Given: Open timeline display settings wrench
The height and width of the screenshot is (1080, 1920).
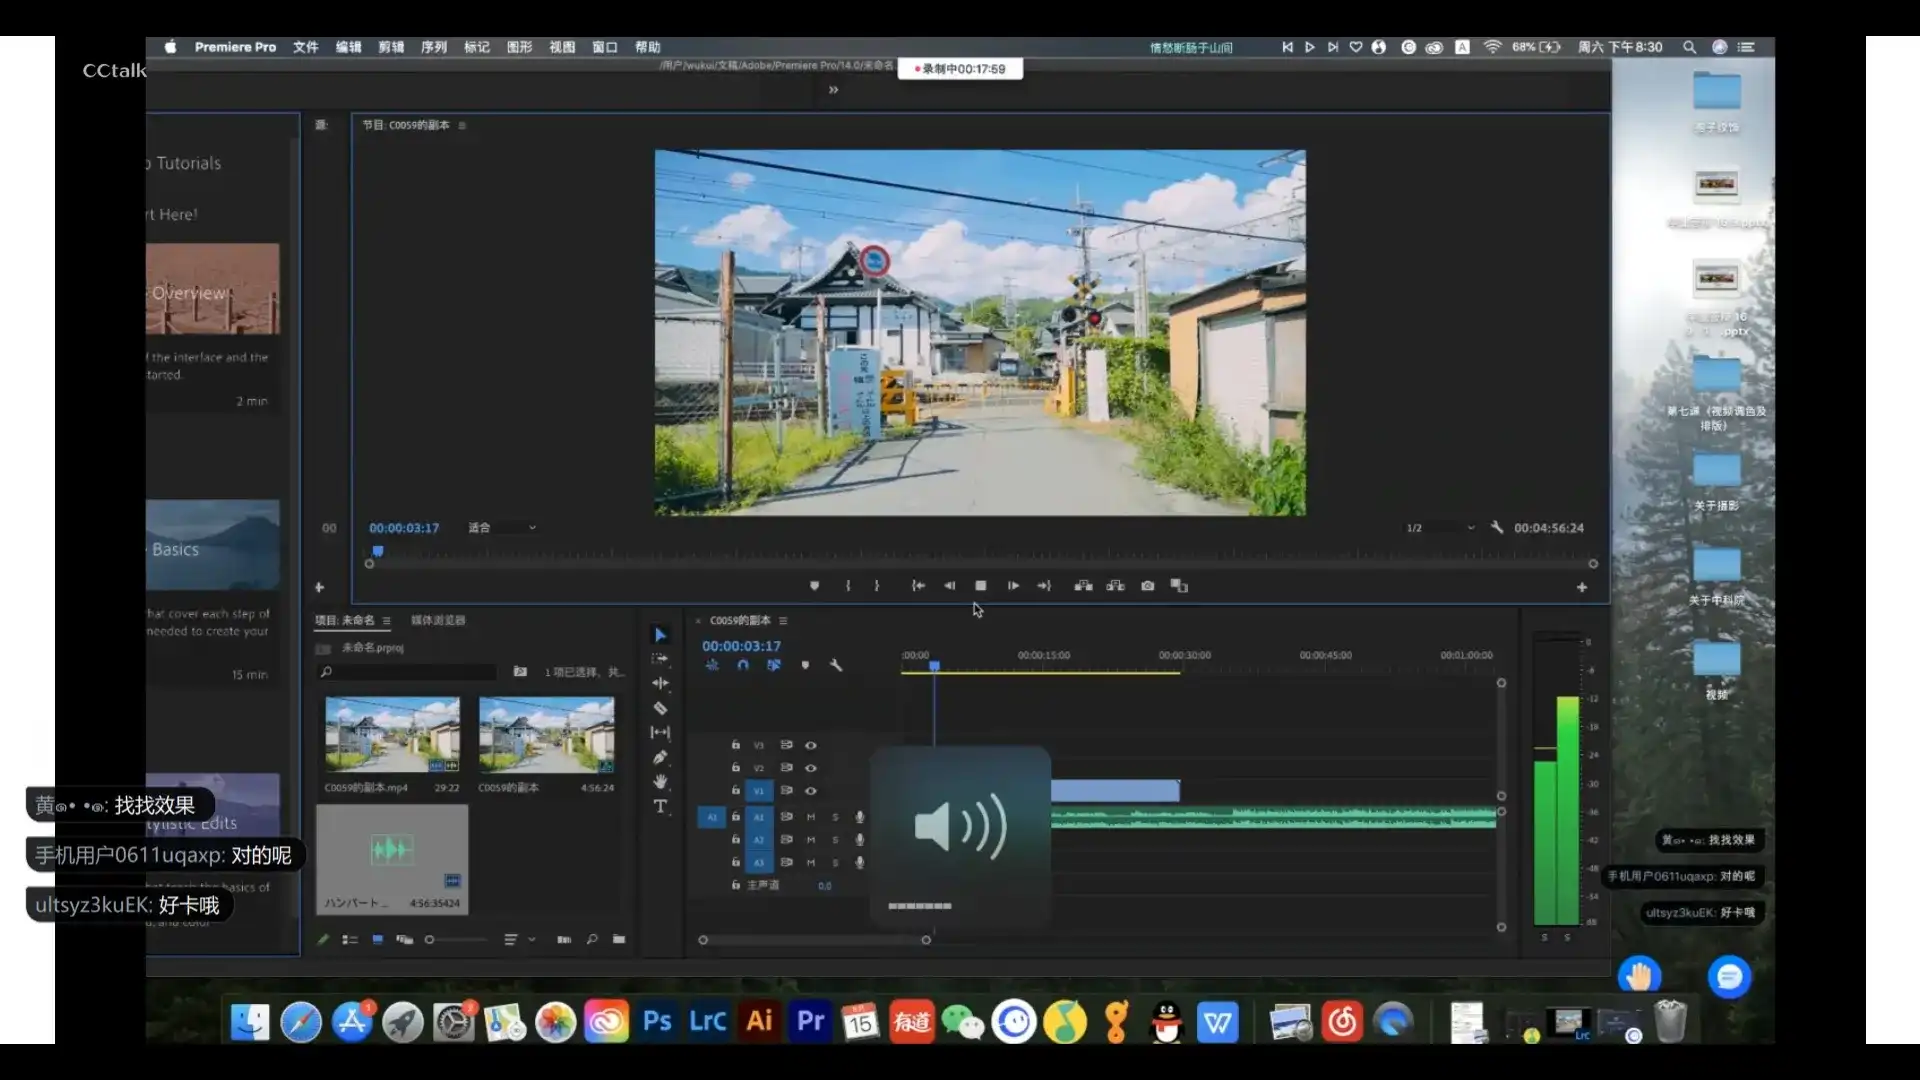Looking at the screenshot, I should coord(836,665).
